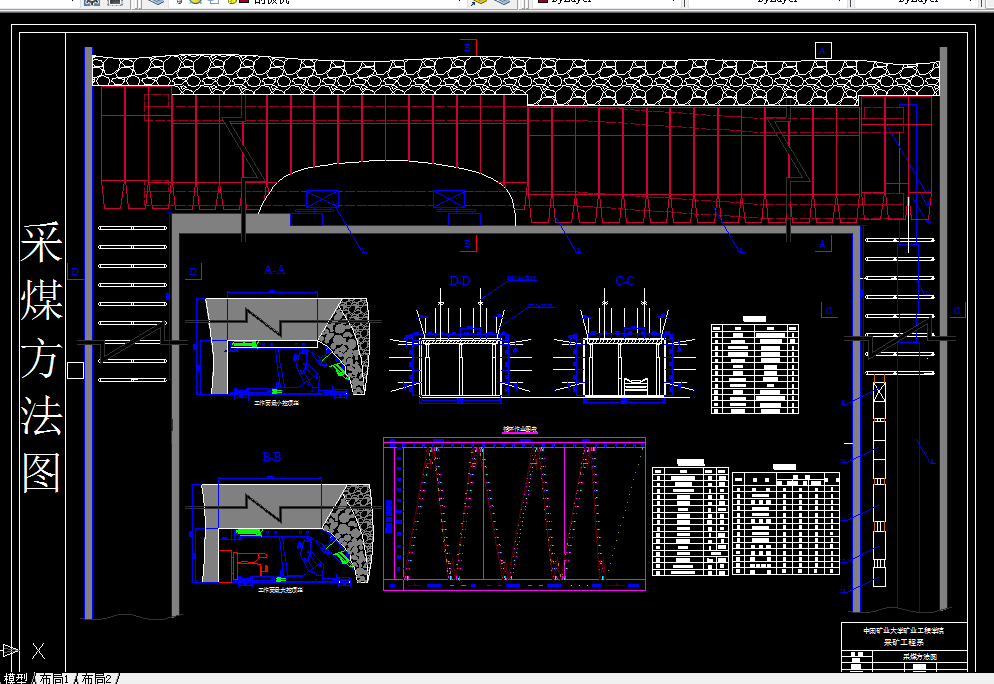Open the 布局1 layout tab

[54, 678]
